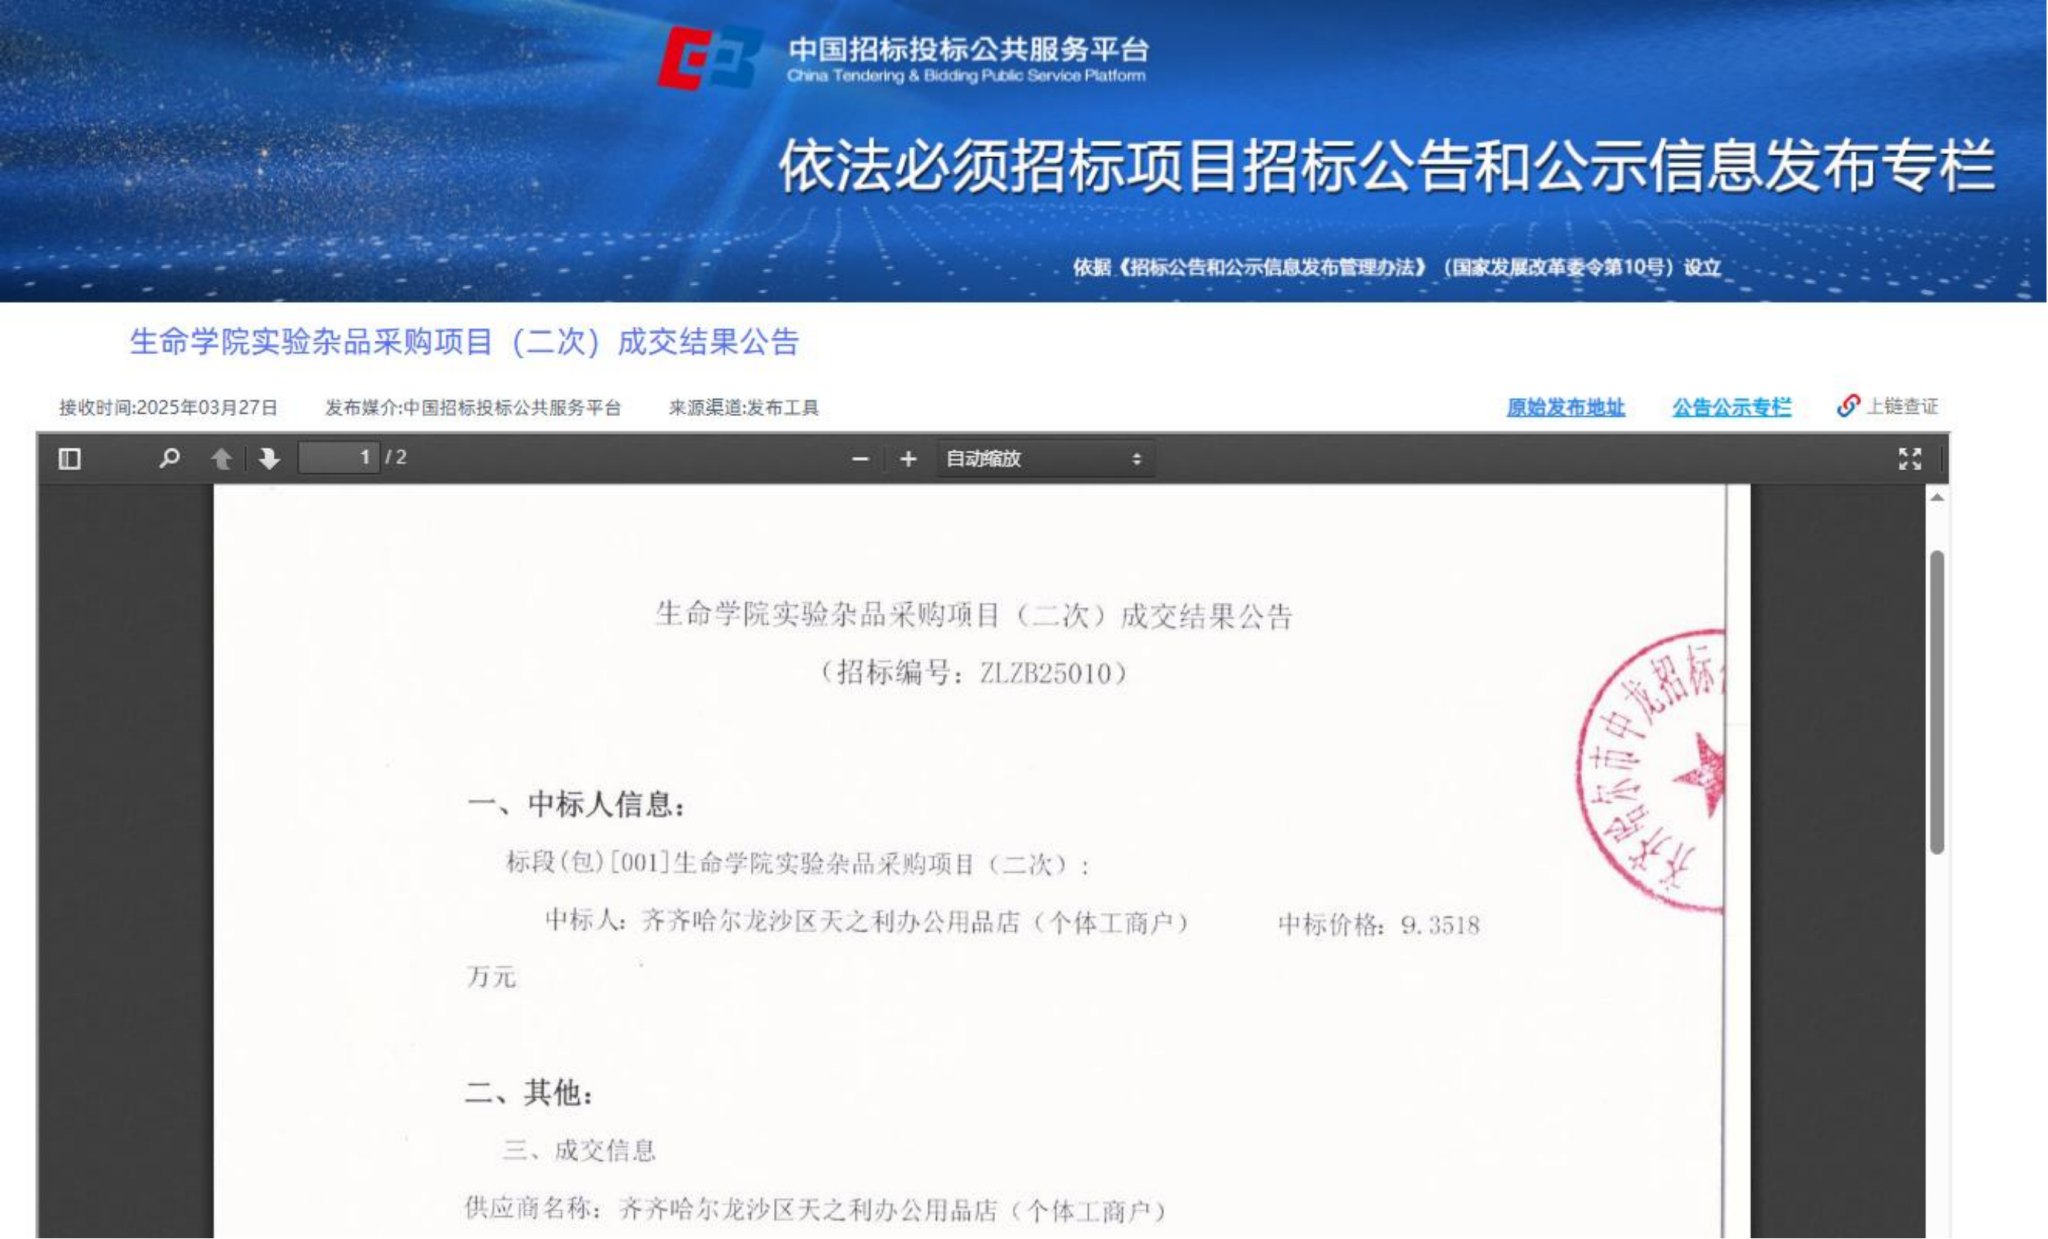Open the 原始发布地址 link

pos(1565,407)
